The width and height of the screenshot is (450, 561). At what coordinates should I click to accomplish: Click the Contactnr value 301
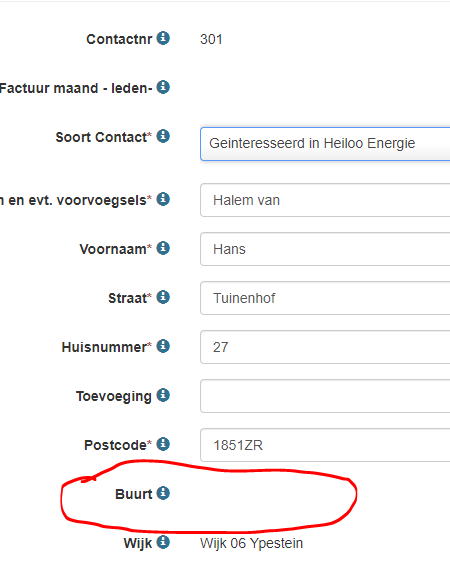coord(211,39)
